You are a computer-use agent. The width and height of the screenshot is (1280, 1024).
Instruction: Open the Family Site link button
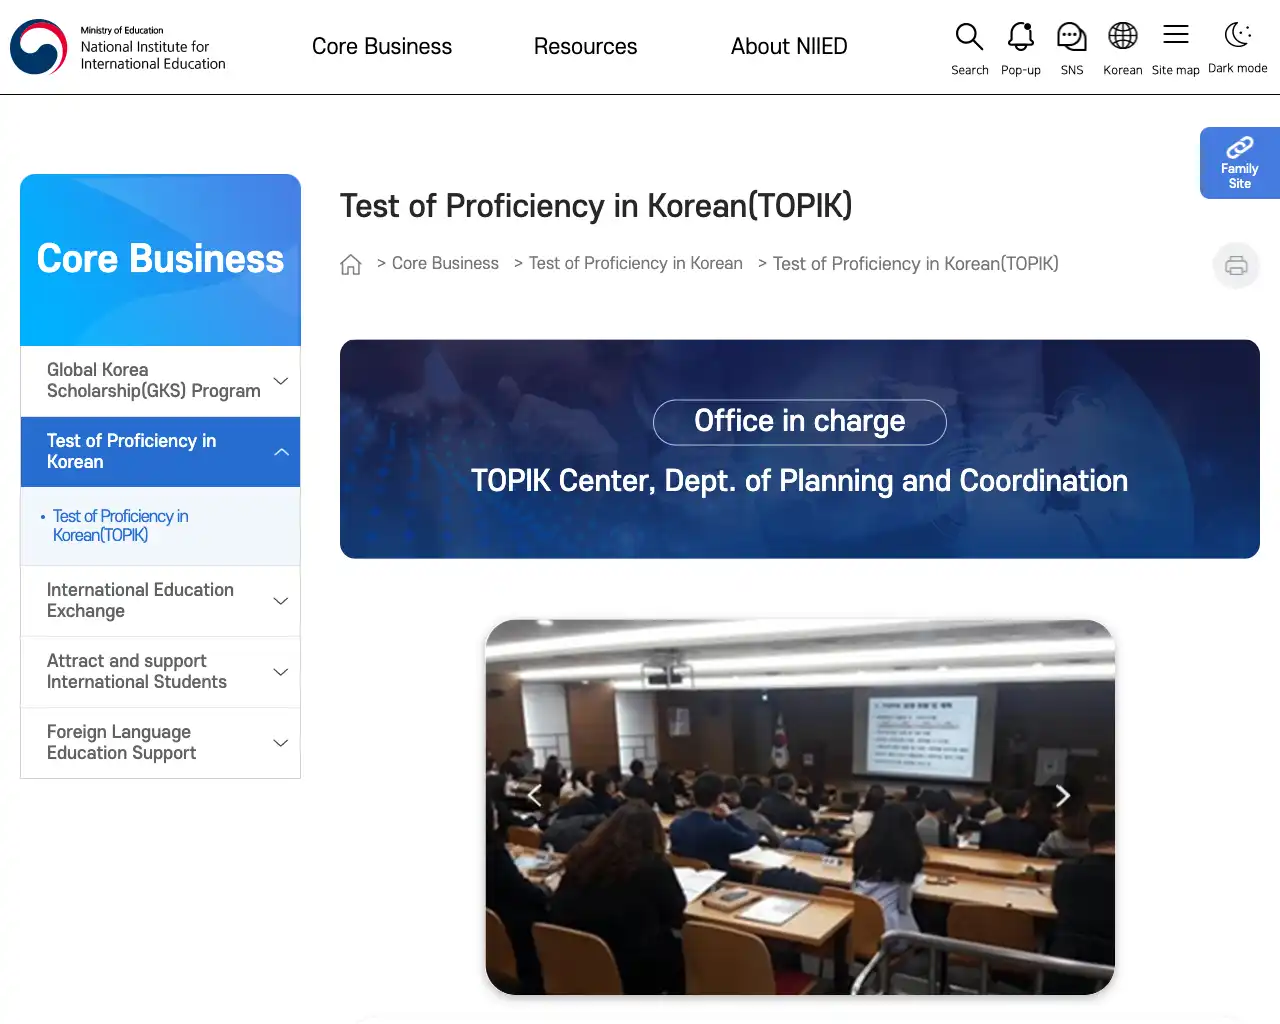click(1240, 163)
